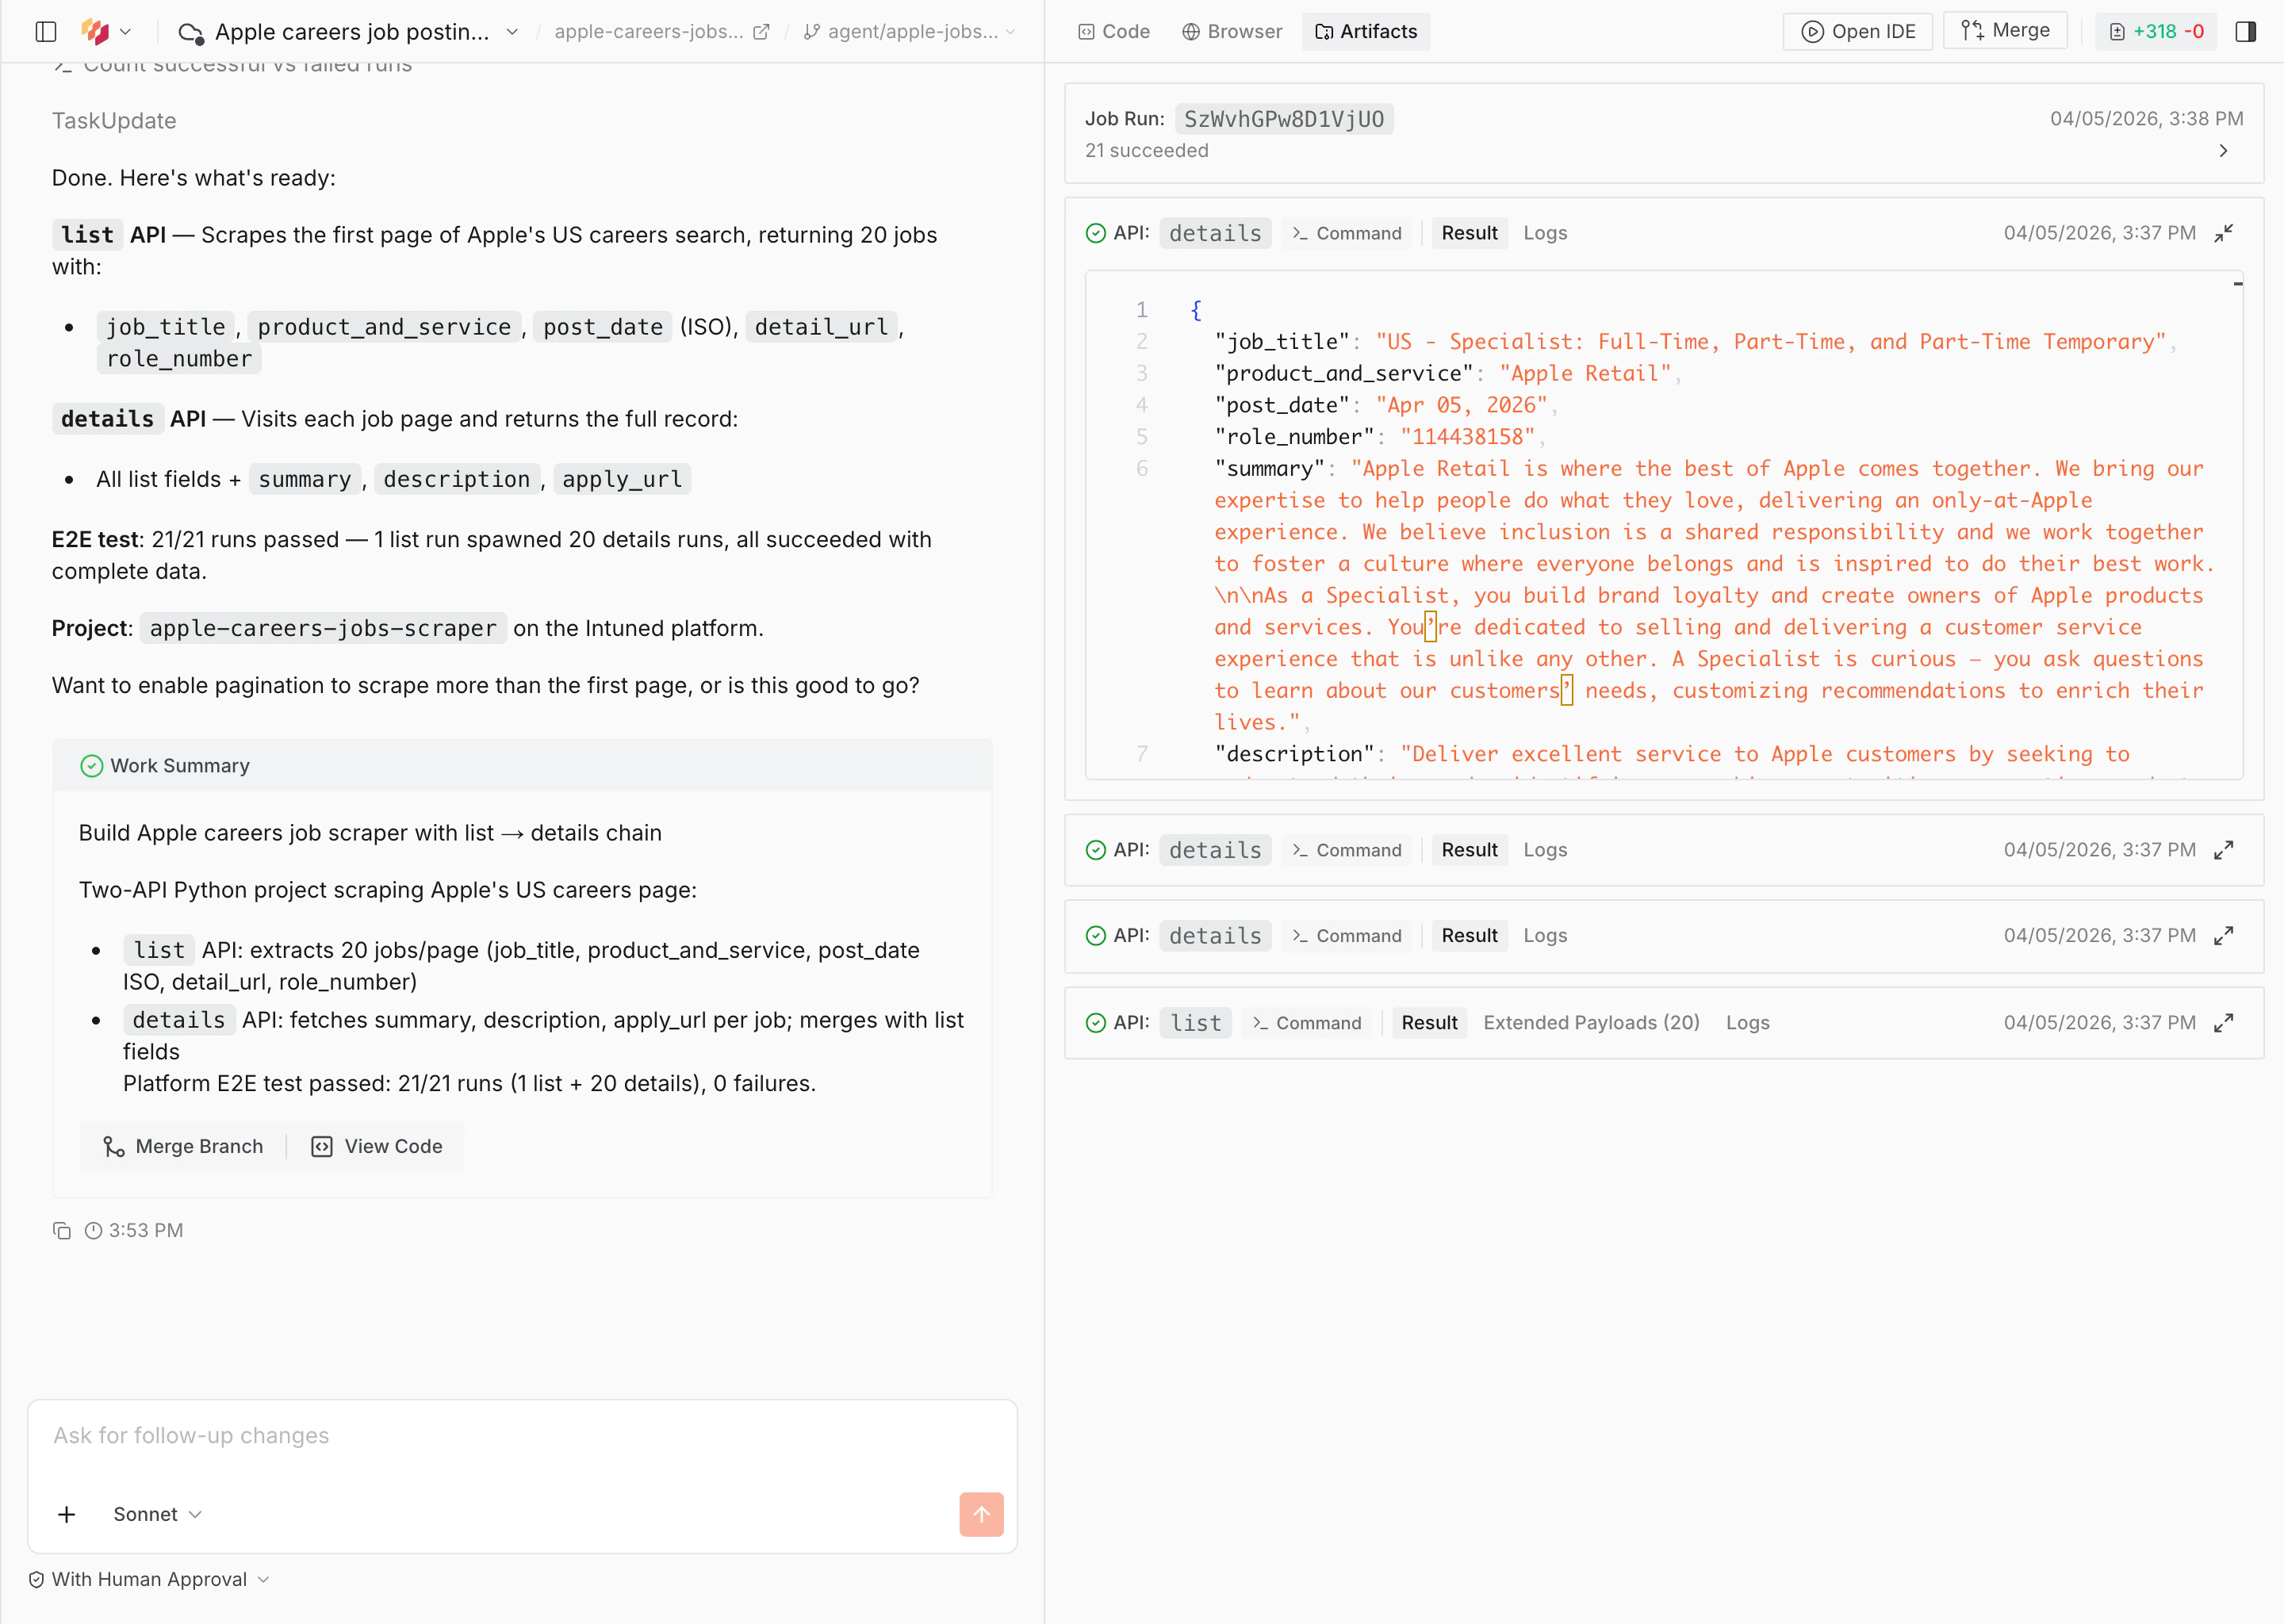This screenshot has width=2284, height=1624.
Task: Switch to the Browser tab
Action: click(x=1232, y=32)
